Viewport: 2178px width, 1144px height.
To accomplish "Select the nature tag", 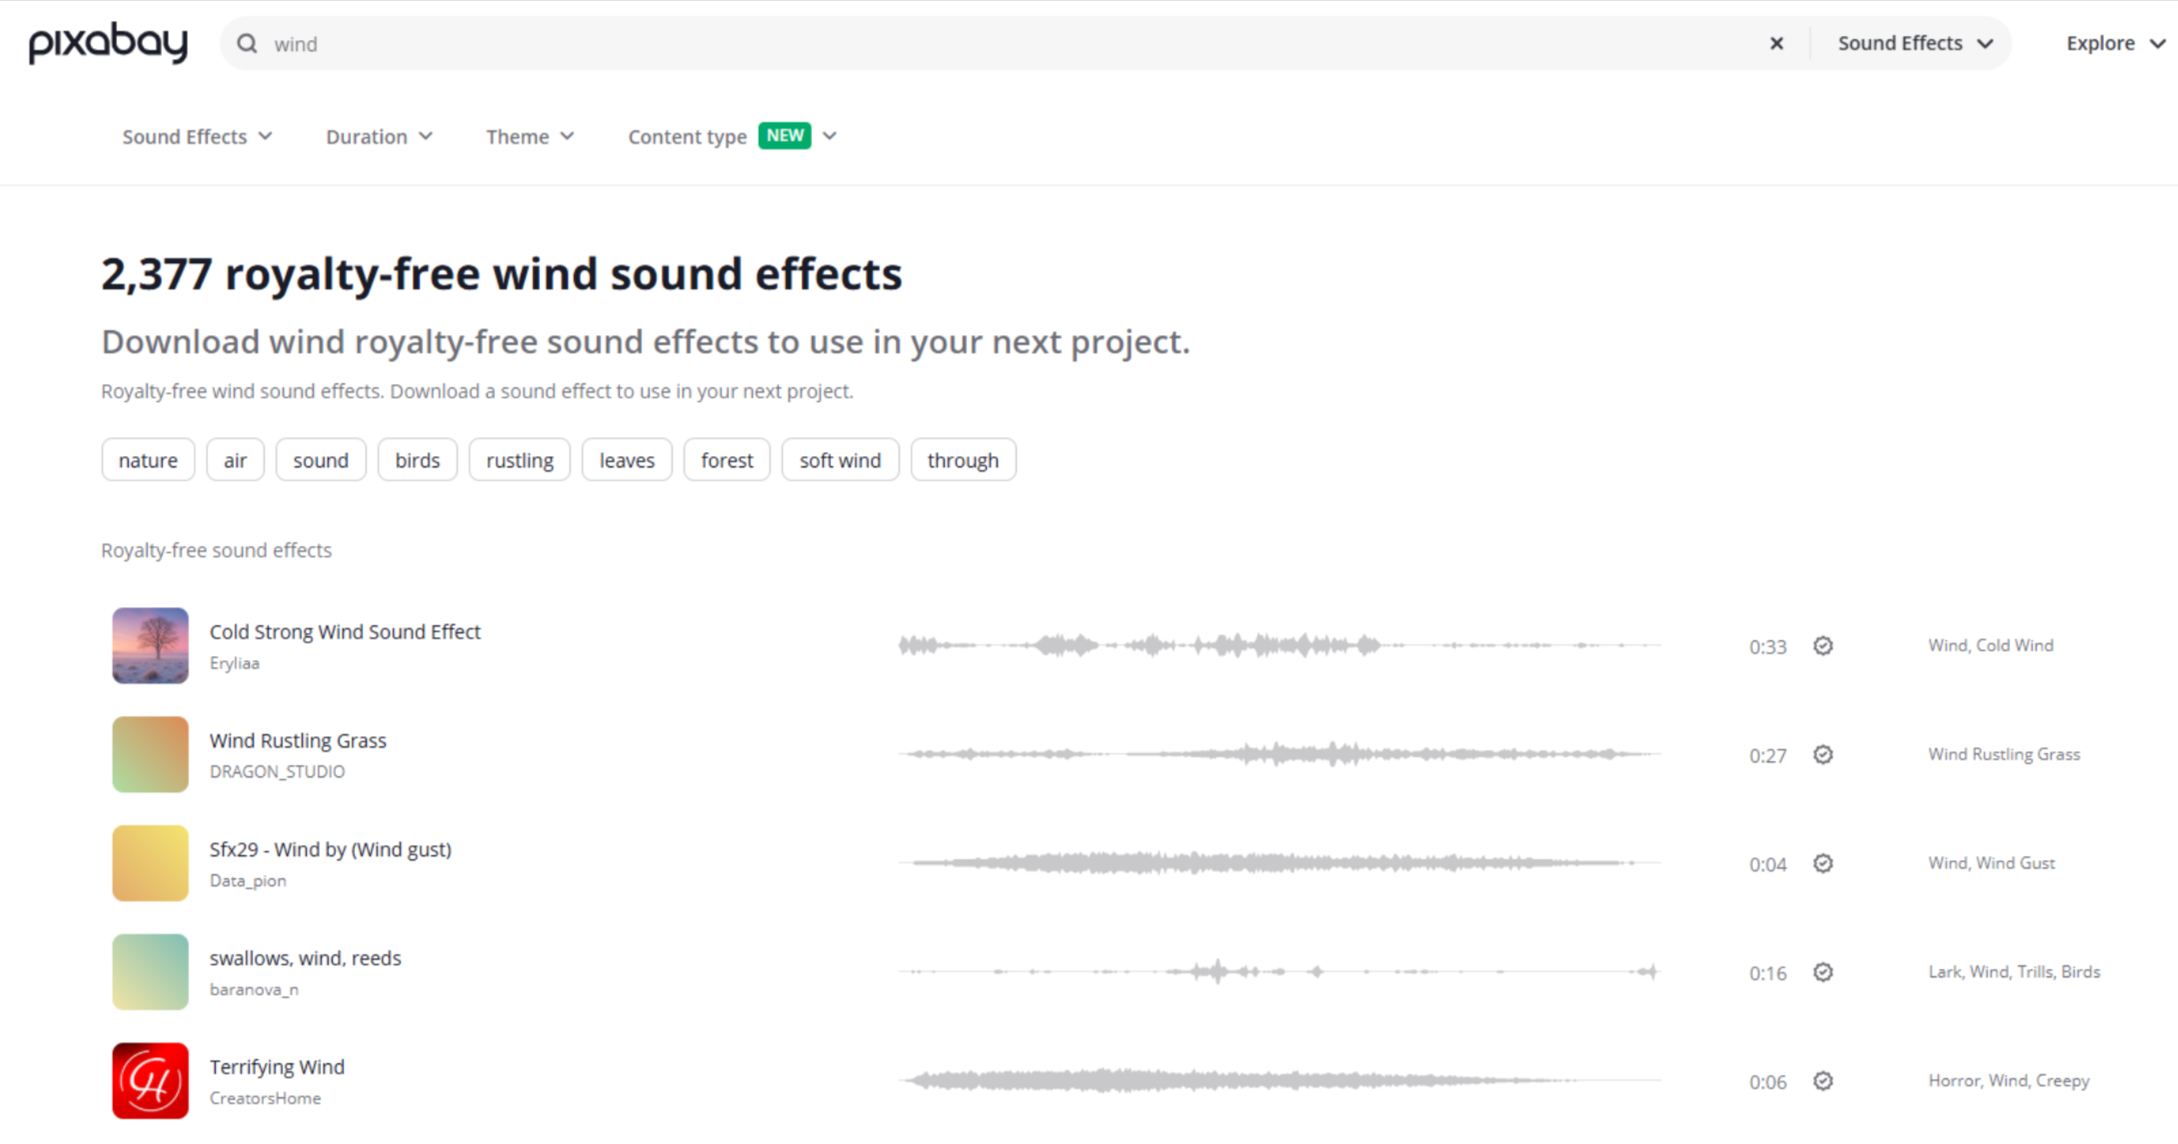I will click(x=147, y=460).
